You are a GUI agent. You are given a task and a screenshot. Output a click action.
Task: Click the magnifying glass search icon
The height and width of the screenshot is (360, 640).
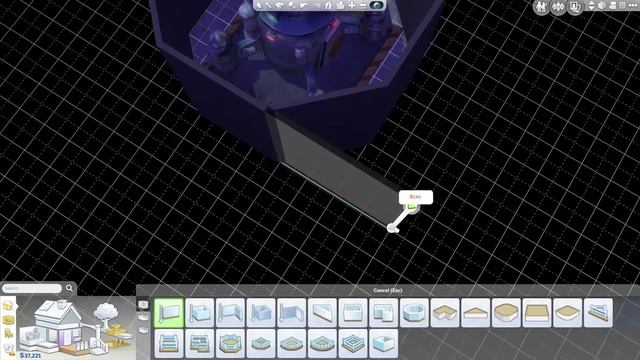tap(69, 288)
